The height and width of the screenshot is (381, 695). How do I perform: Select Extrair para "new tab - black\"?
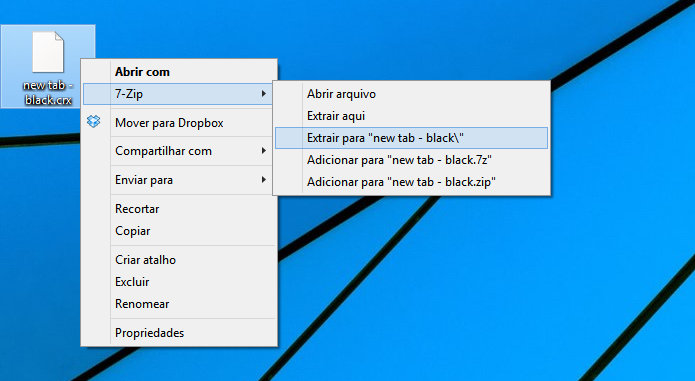click(411, 138)
